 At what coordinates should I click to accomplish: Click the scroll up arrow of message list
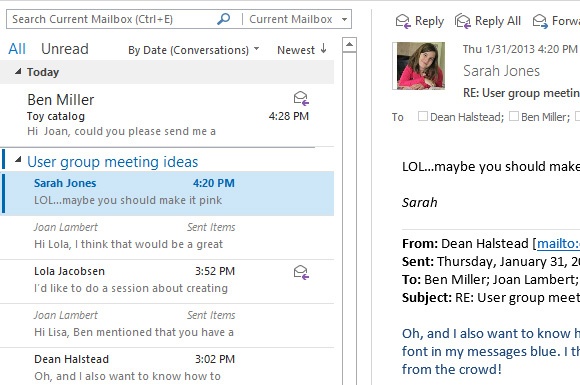(350, 45)
